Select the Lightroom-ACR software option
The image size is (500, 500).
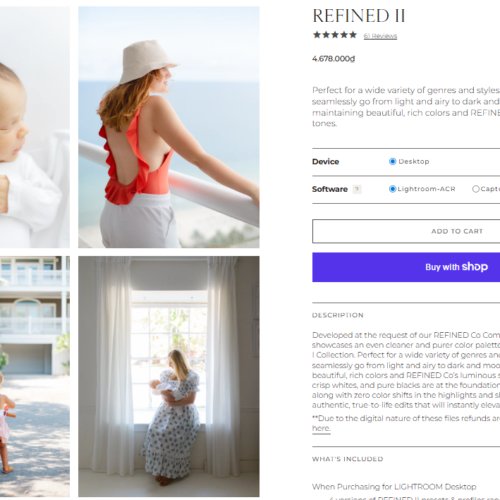click(392, 189)
